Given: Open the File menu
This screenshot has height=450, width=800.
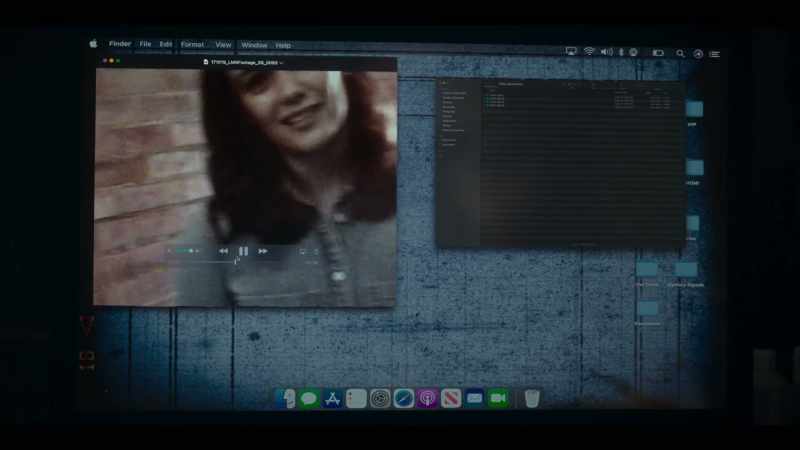Looking at the screenshot, I should pos(145,44).
